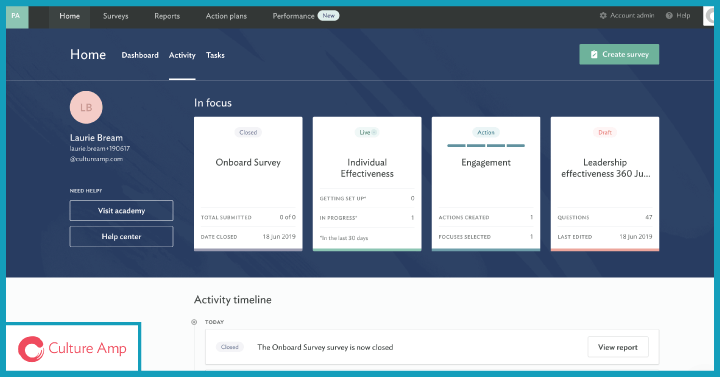Viewport: 720px width, 377px height.
Task: Switch to the Tasks tab
Action: click(215, 55)
